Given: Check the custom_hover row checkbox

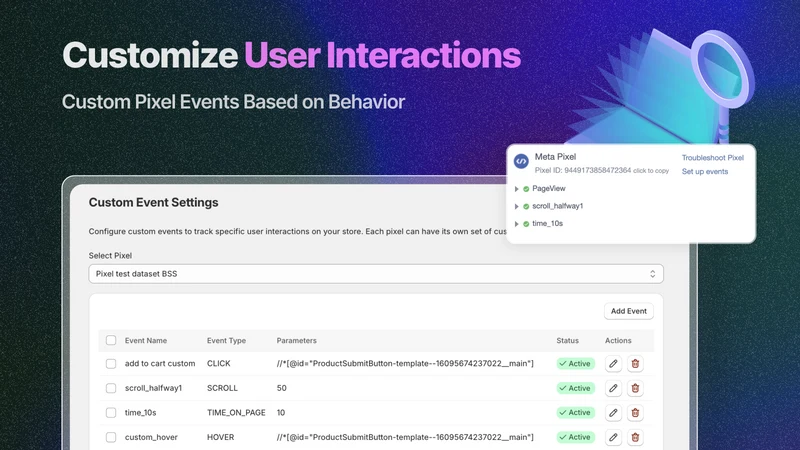Looking at the screenshot, I should click(111, 437).
